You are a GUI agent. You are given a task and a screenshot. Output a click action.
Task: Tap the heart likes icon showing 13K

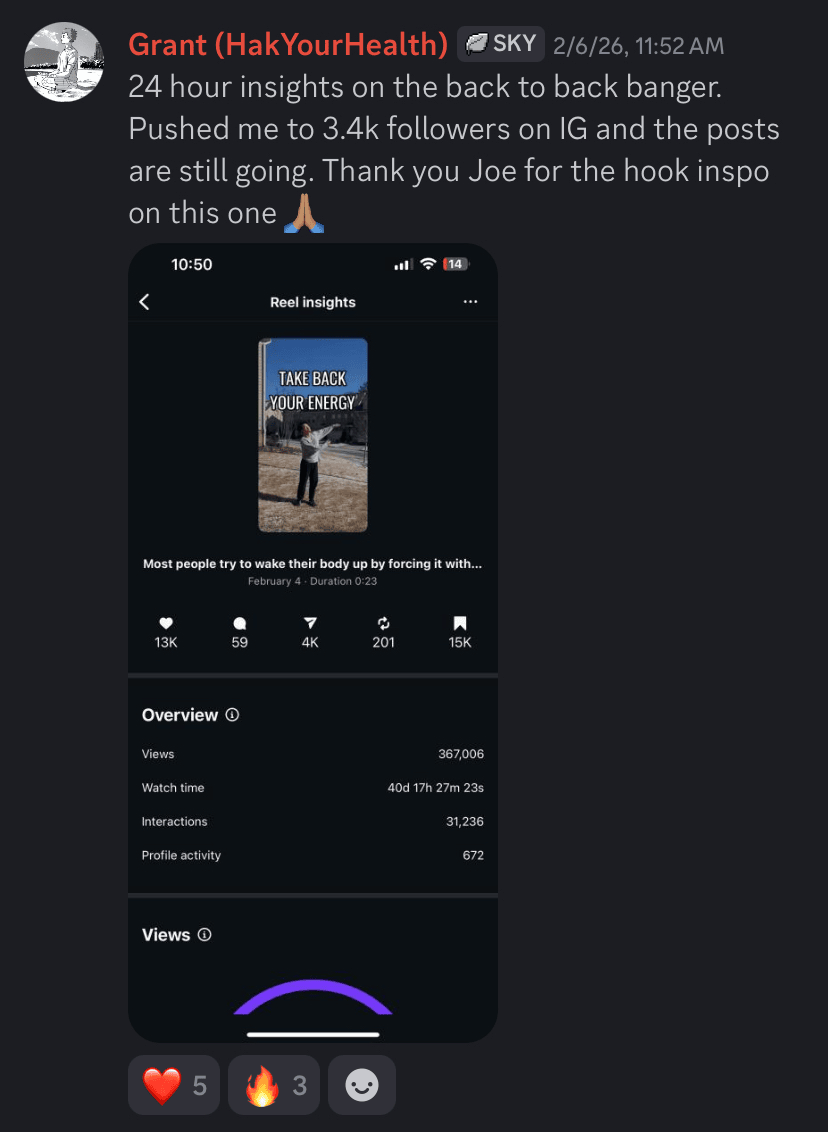[x=166, y=623]
